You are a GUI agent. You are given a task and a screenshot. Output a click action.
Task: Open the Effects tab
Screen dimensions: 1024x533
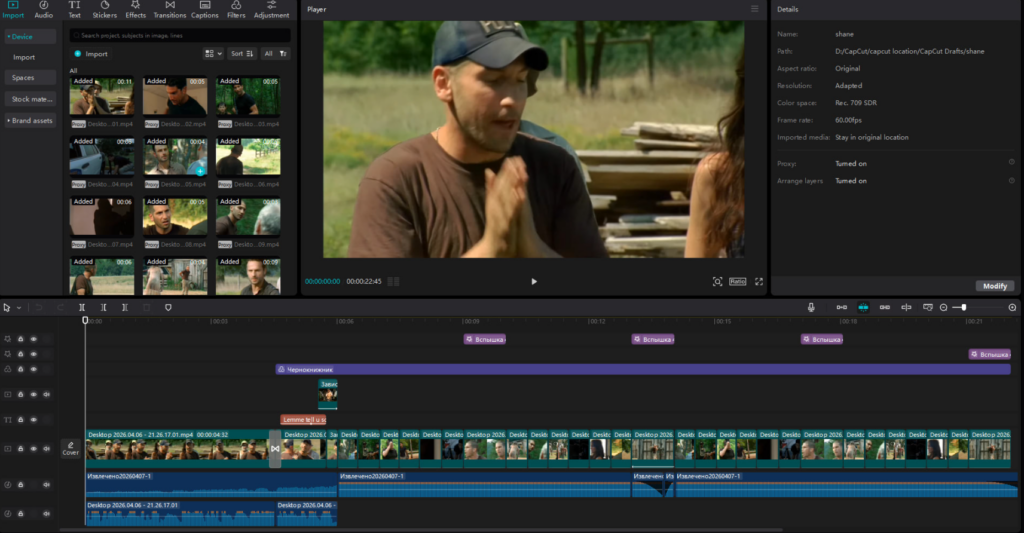[135, 10]
